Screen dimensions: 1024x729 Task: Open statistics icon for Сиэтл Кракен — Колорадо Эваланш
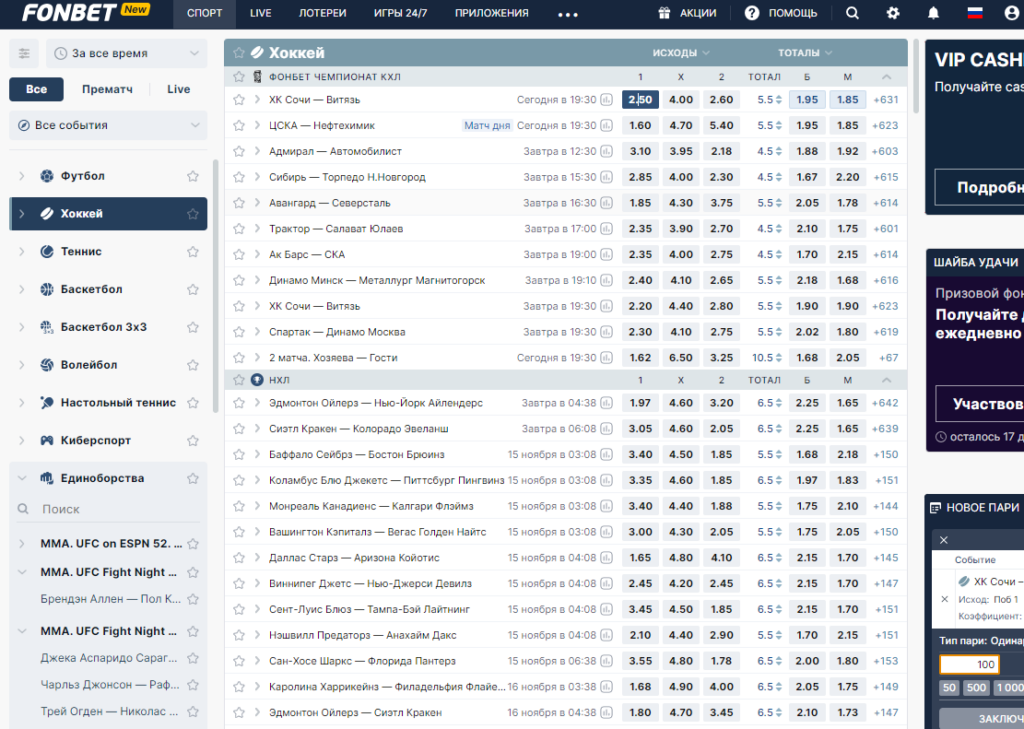(607, 429)
